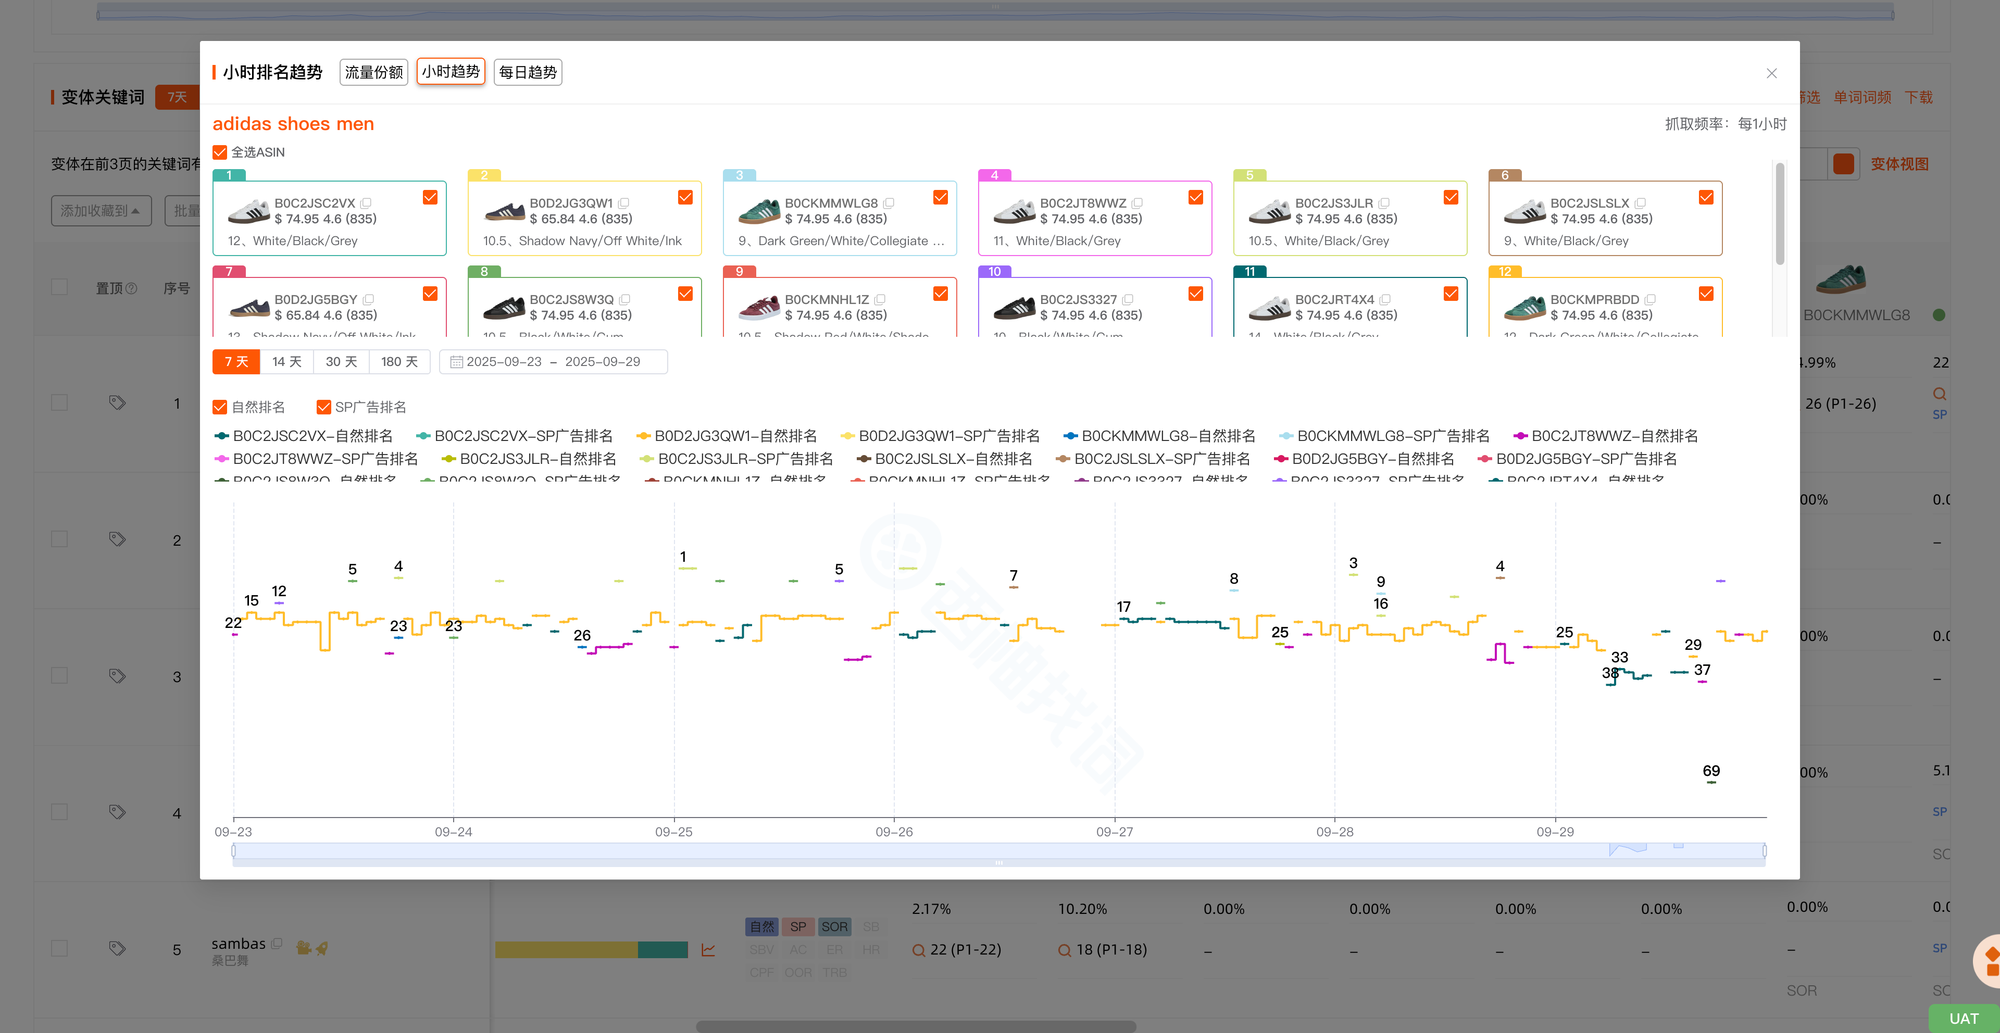Select the B0C2JT8WWZ product card thumbnail

(1014, 211)
